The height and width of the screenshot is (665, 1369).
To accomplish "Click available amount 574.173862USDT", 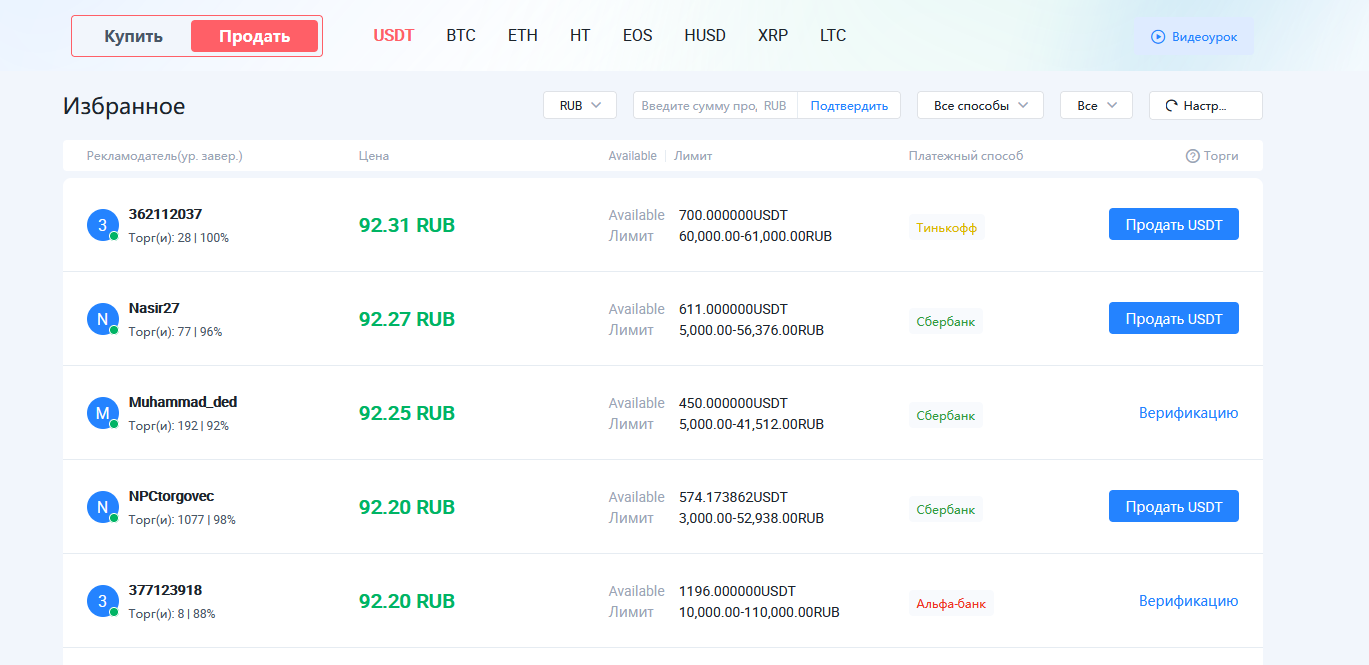I will pos(733,497).
